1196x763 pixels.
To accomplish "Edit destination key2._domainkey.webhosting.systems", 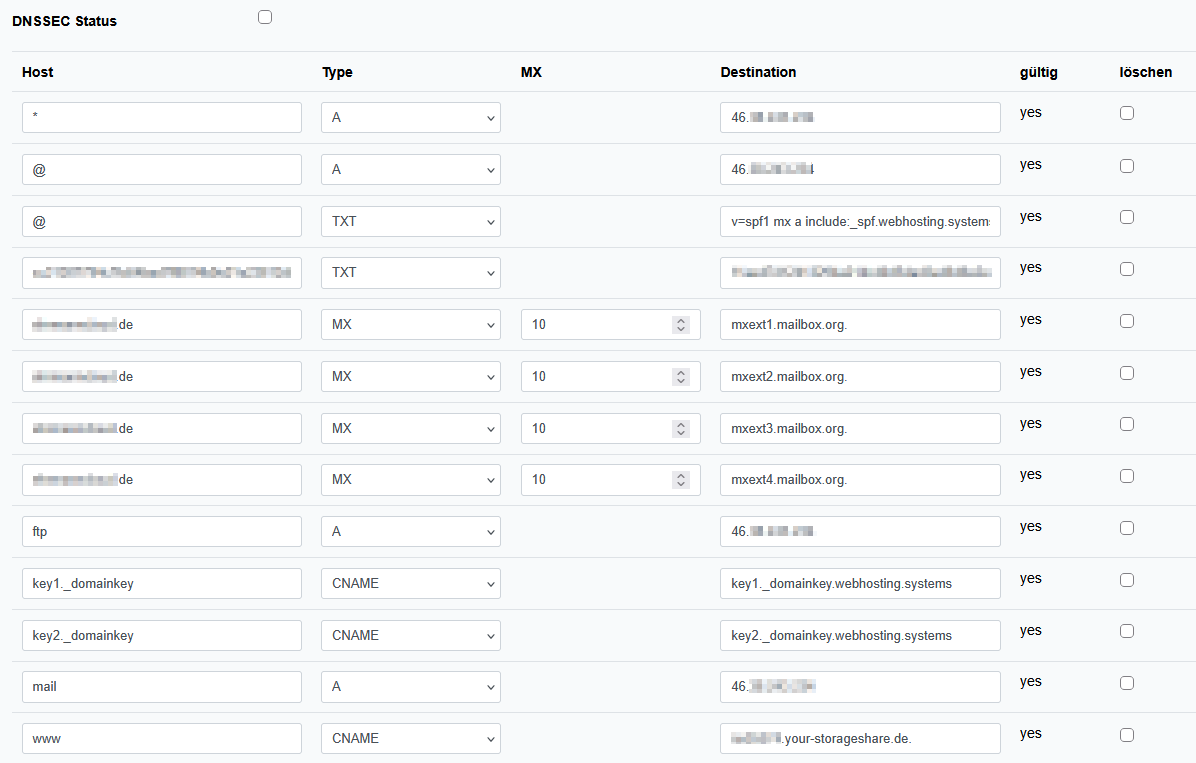I will (x=860, y=635).
